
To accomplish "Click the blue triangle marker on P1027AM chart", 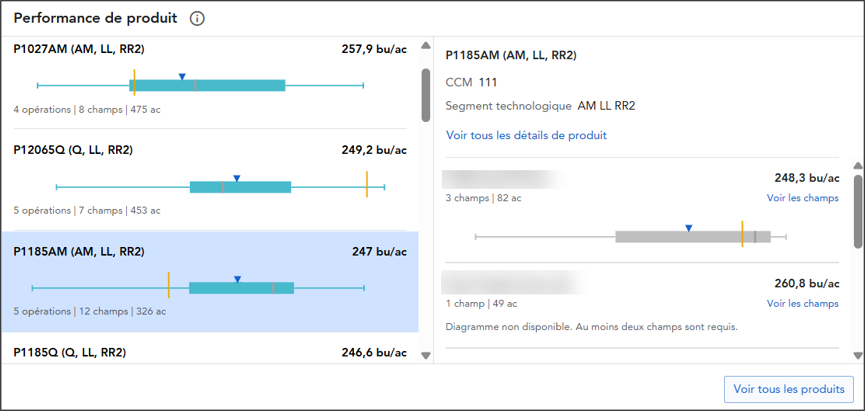I will click(x=182, y=77).
